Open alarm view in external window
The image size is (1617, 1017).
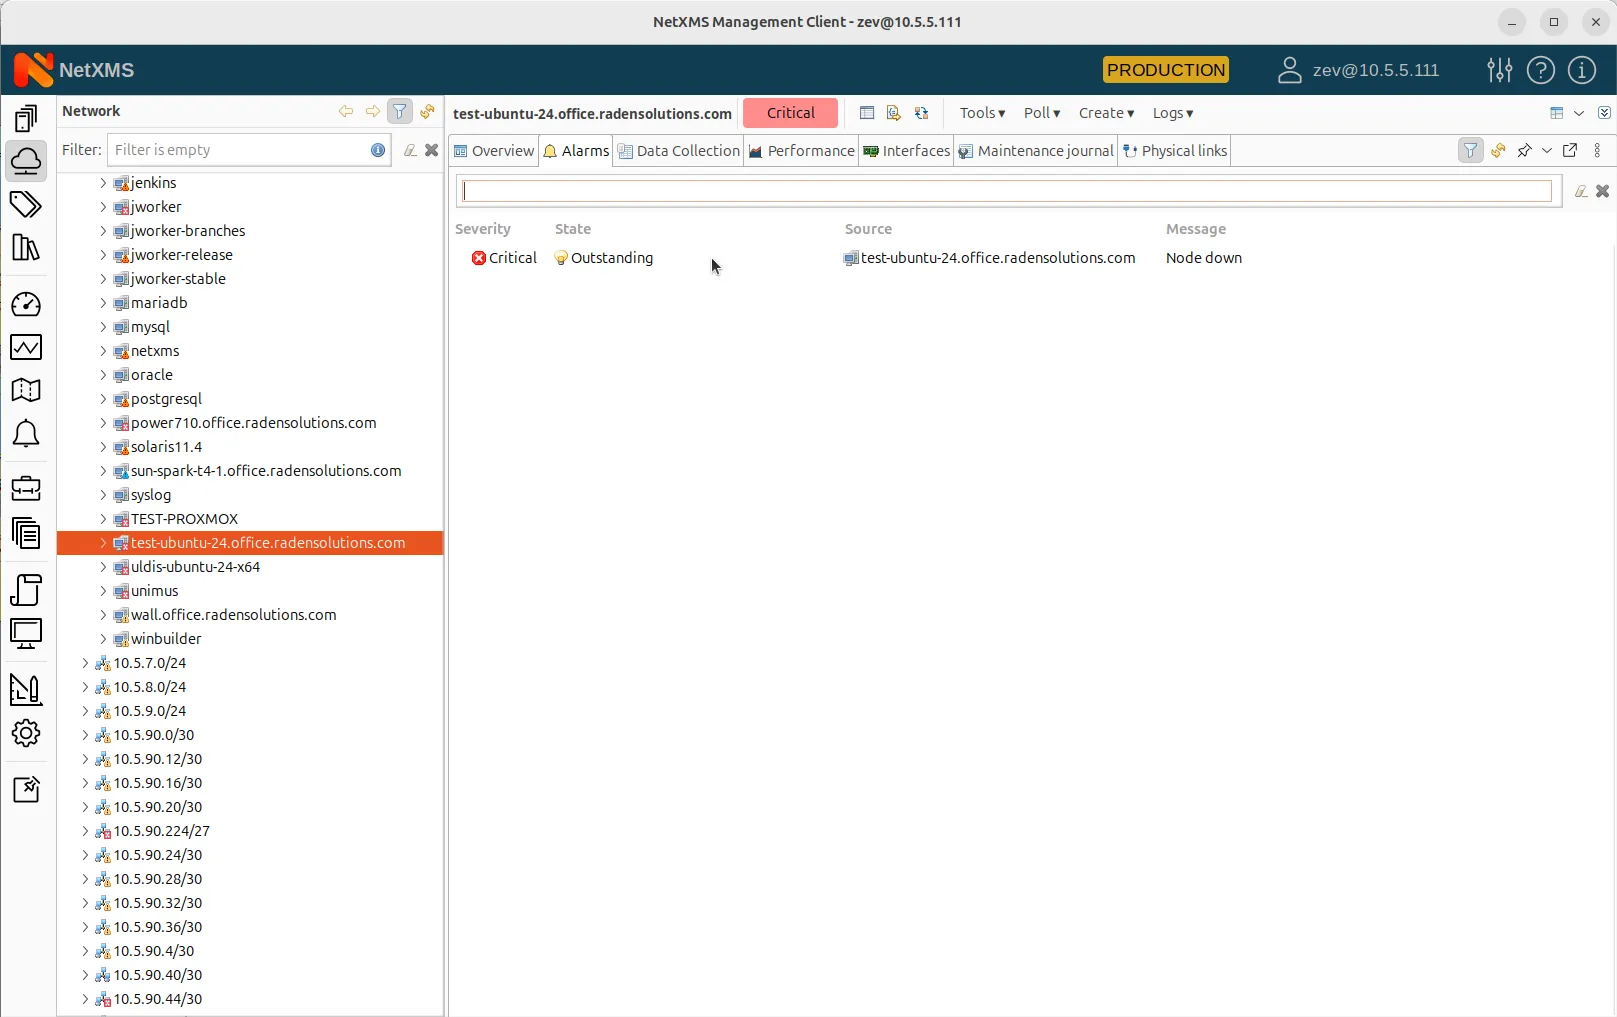point(1570,150)
